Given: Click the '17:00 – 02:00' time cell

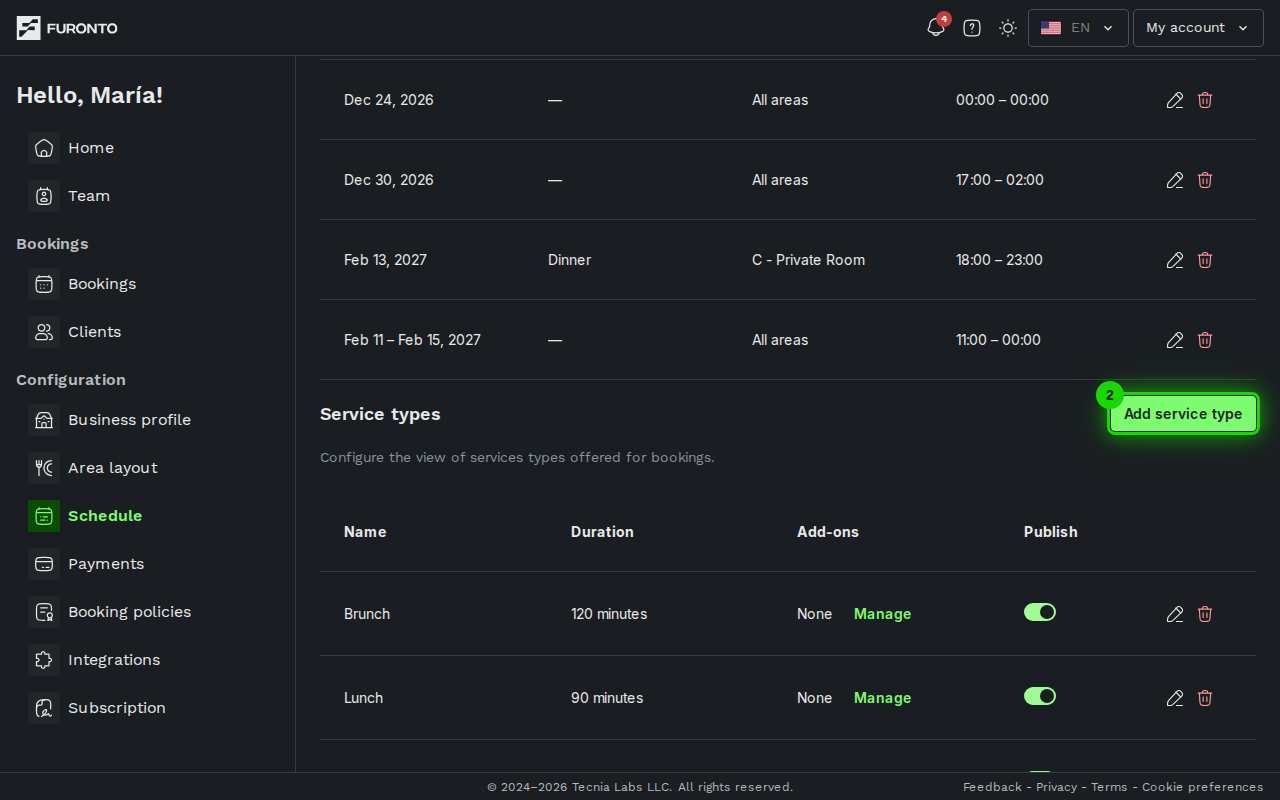Looking at the screenshot, I should [999, 180].
